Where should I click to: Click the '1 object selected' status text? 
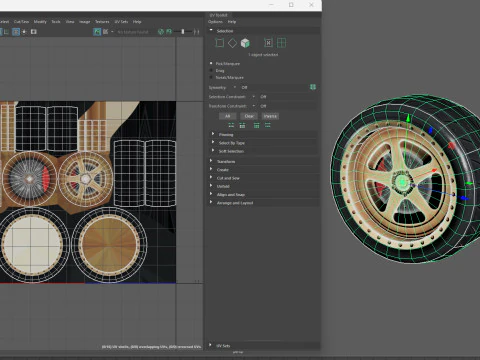[x=263, y=55]
